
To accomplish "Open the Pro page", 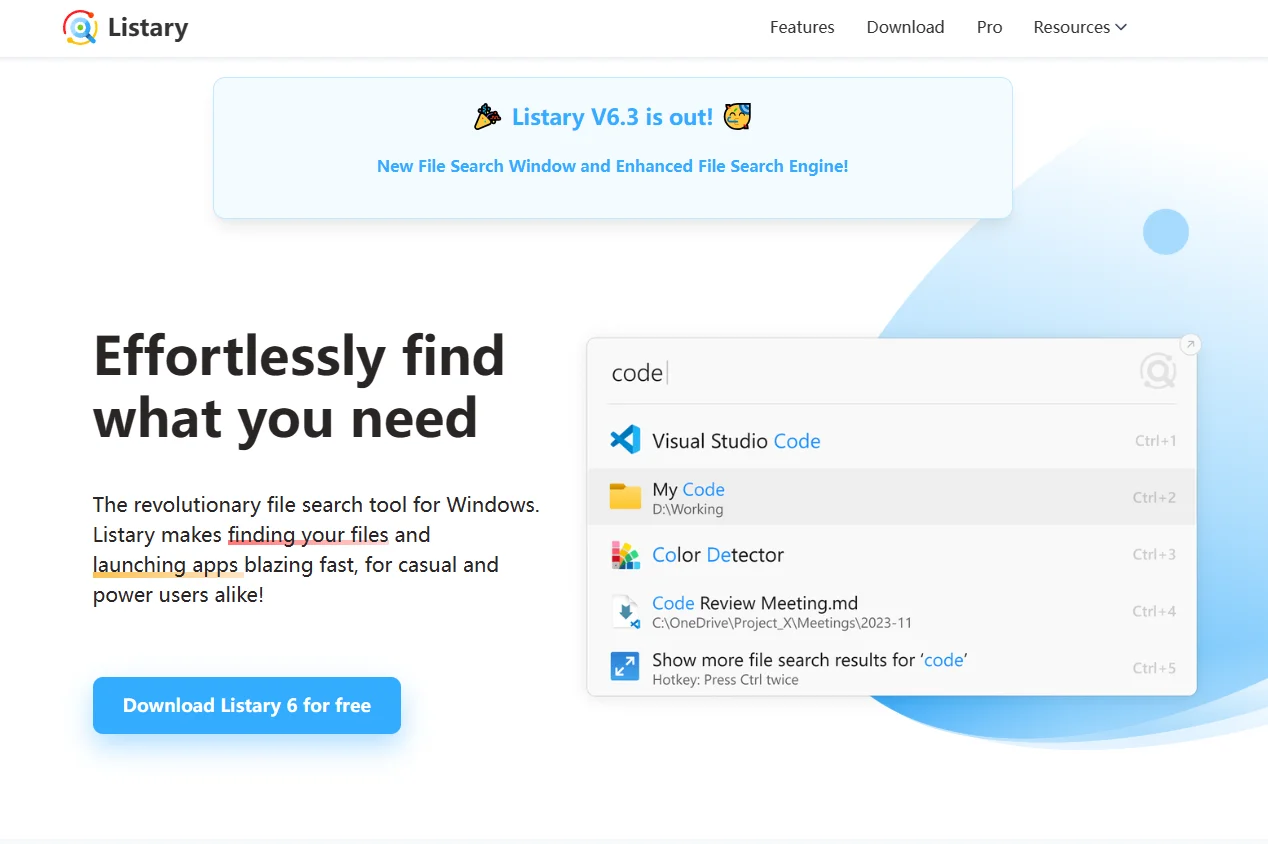I will pyautogui.click(x=989, y=27).
